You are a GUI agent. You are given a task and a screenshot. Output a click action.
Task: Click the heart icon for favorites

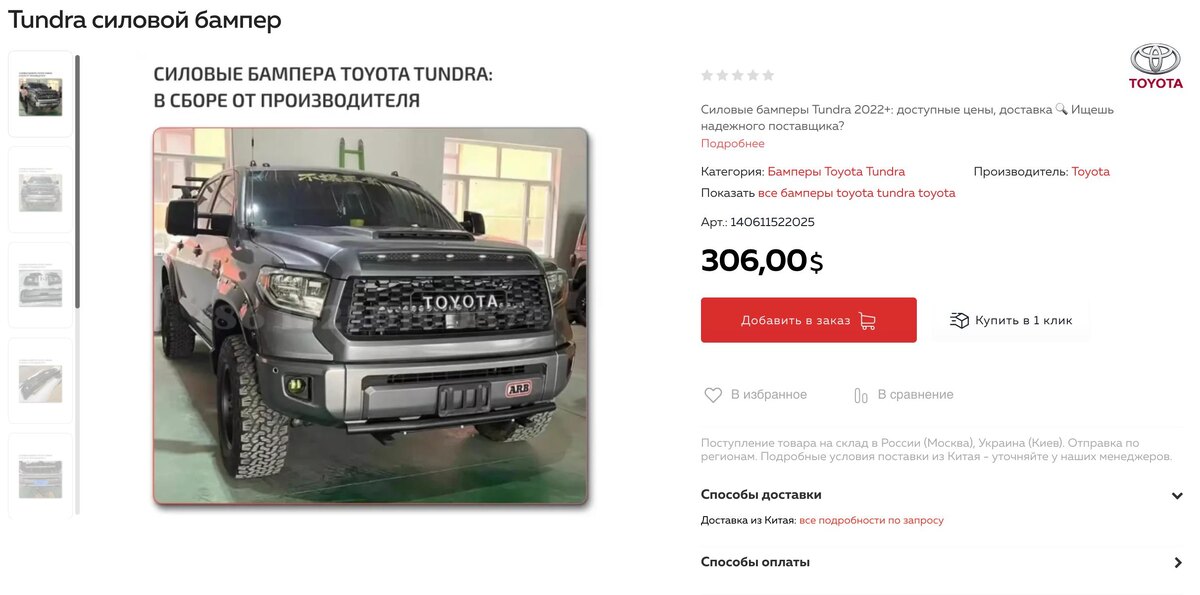[x=713, y=395]
